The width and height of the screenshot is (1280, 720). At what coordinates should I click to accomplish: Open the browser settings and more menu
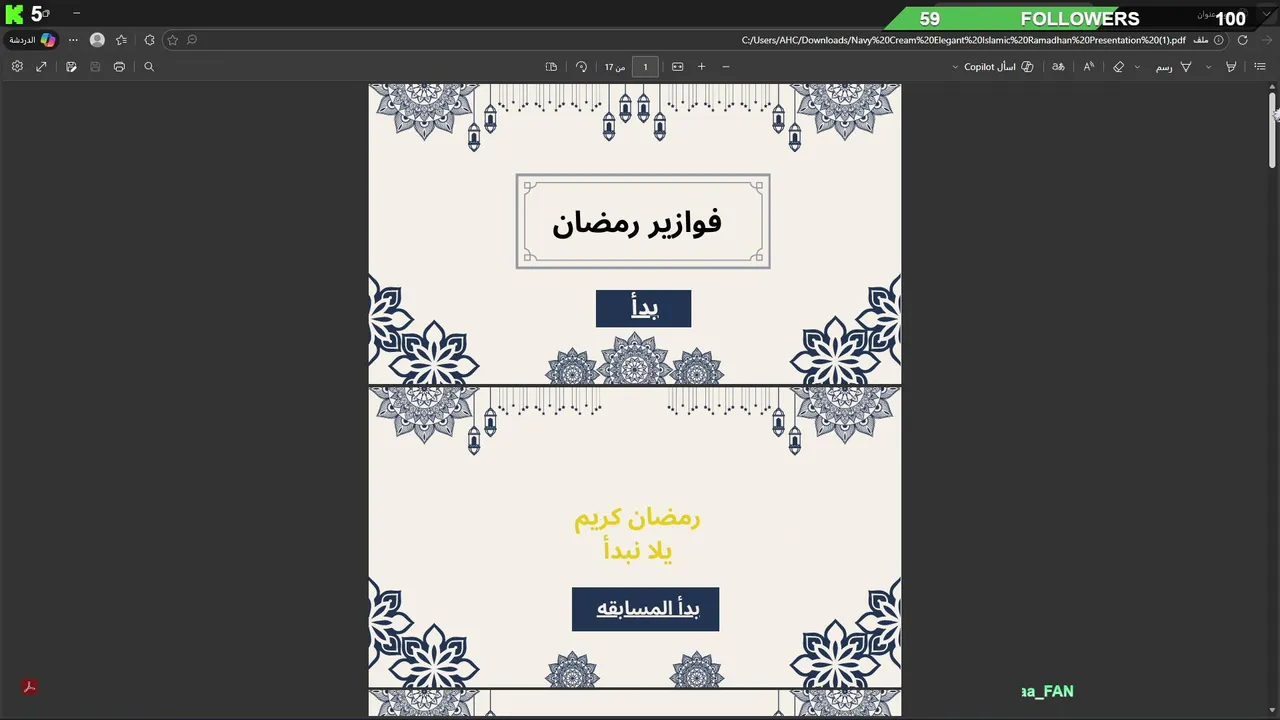pyautogui.click(x=73, y=40)
